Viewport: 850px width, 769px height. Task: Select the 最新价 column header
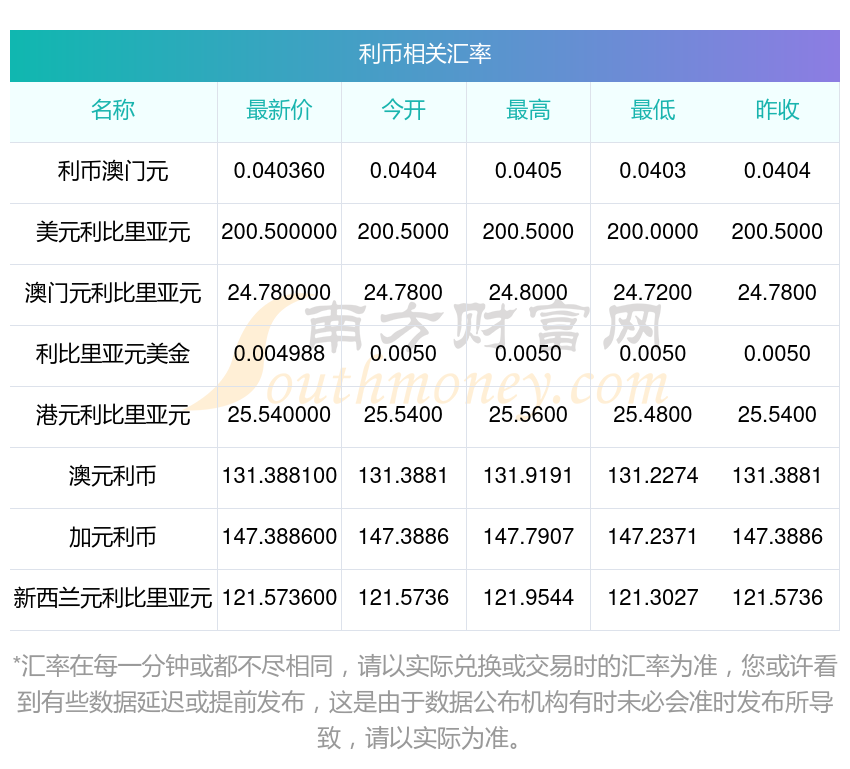coord(279,110)
